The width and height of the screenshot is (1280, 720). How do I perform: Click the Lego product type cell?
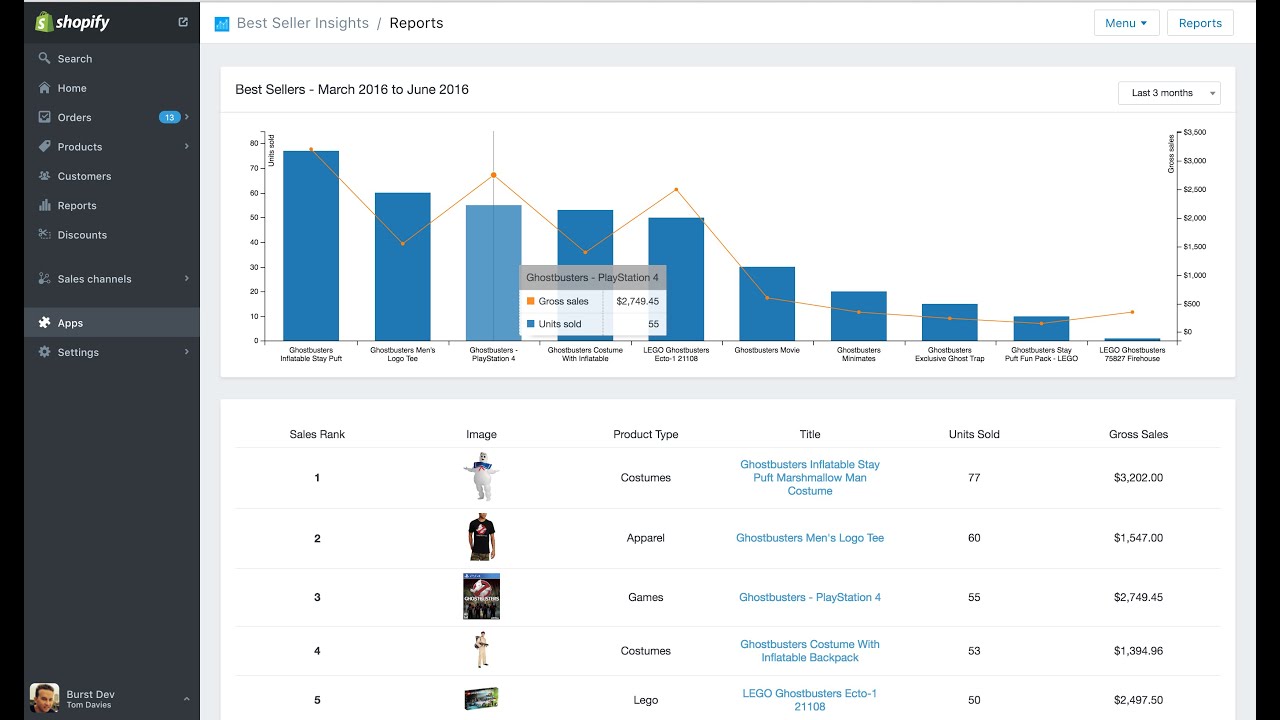(x=646, y=700)
